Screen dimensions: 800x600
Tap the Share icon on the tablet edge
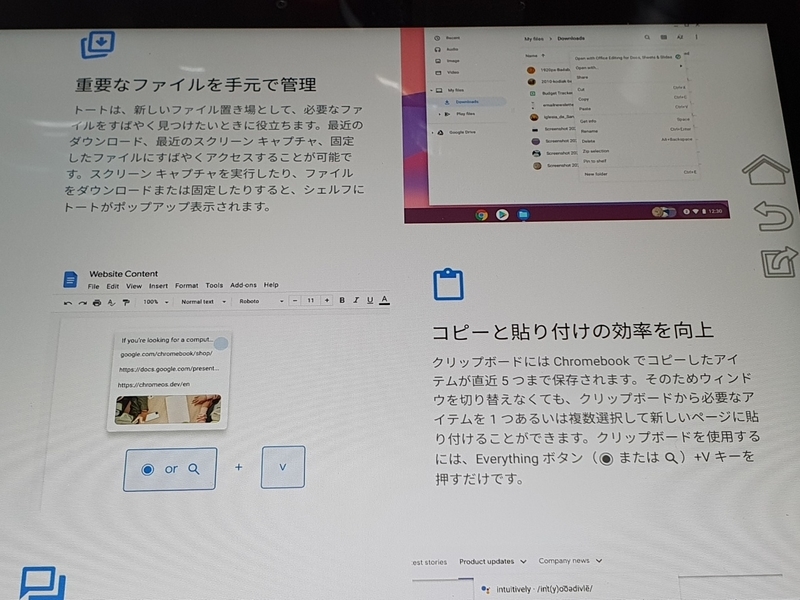(x=779, y=262)
